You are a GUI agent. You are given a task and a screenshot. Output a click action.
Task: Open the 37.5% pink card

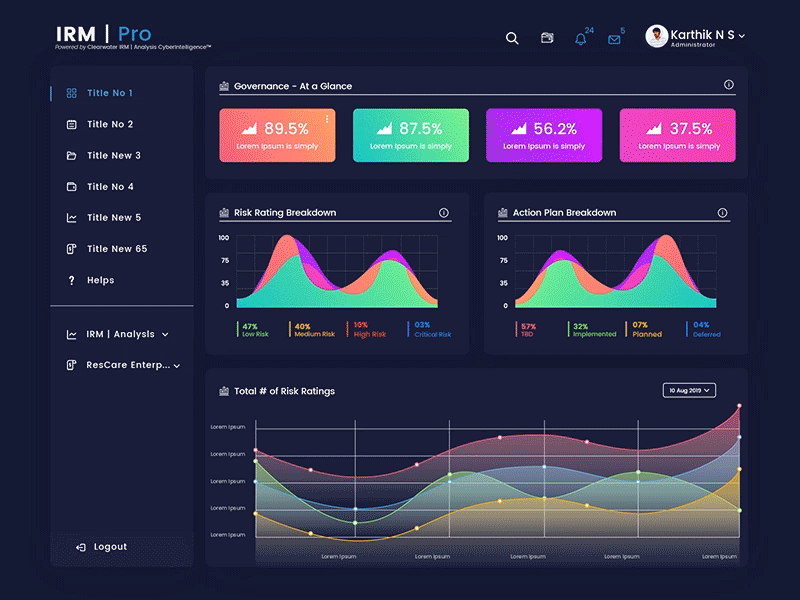tap(678, 135)
